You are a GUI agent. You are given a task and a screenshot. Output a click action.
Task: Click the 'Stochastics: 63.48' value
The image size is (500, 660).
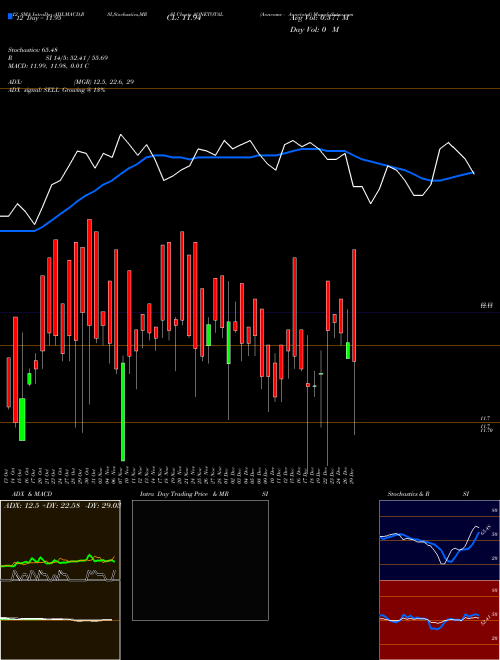[33, 50]
